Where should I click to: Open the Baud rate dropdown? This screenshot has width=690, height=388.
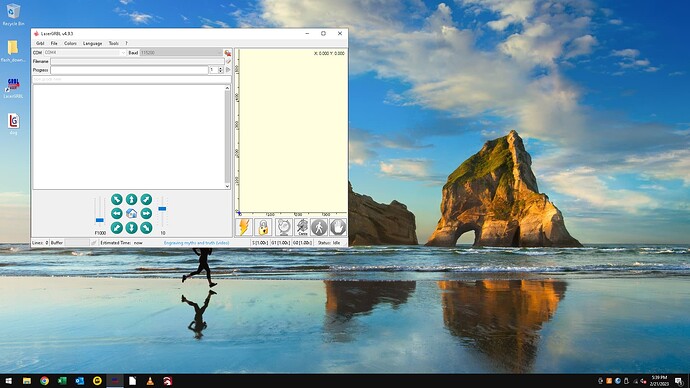point(181,52)
